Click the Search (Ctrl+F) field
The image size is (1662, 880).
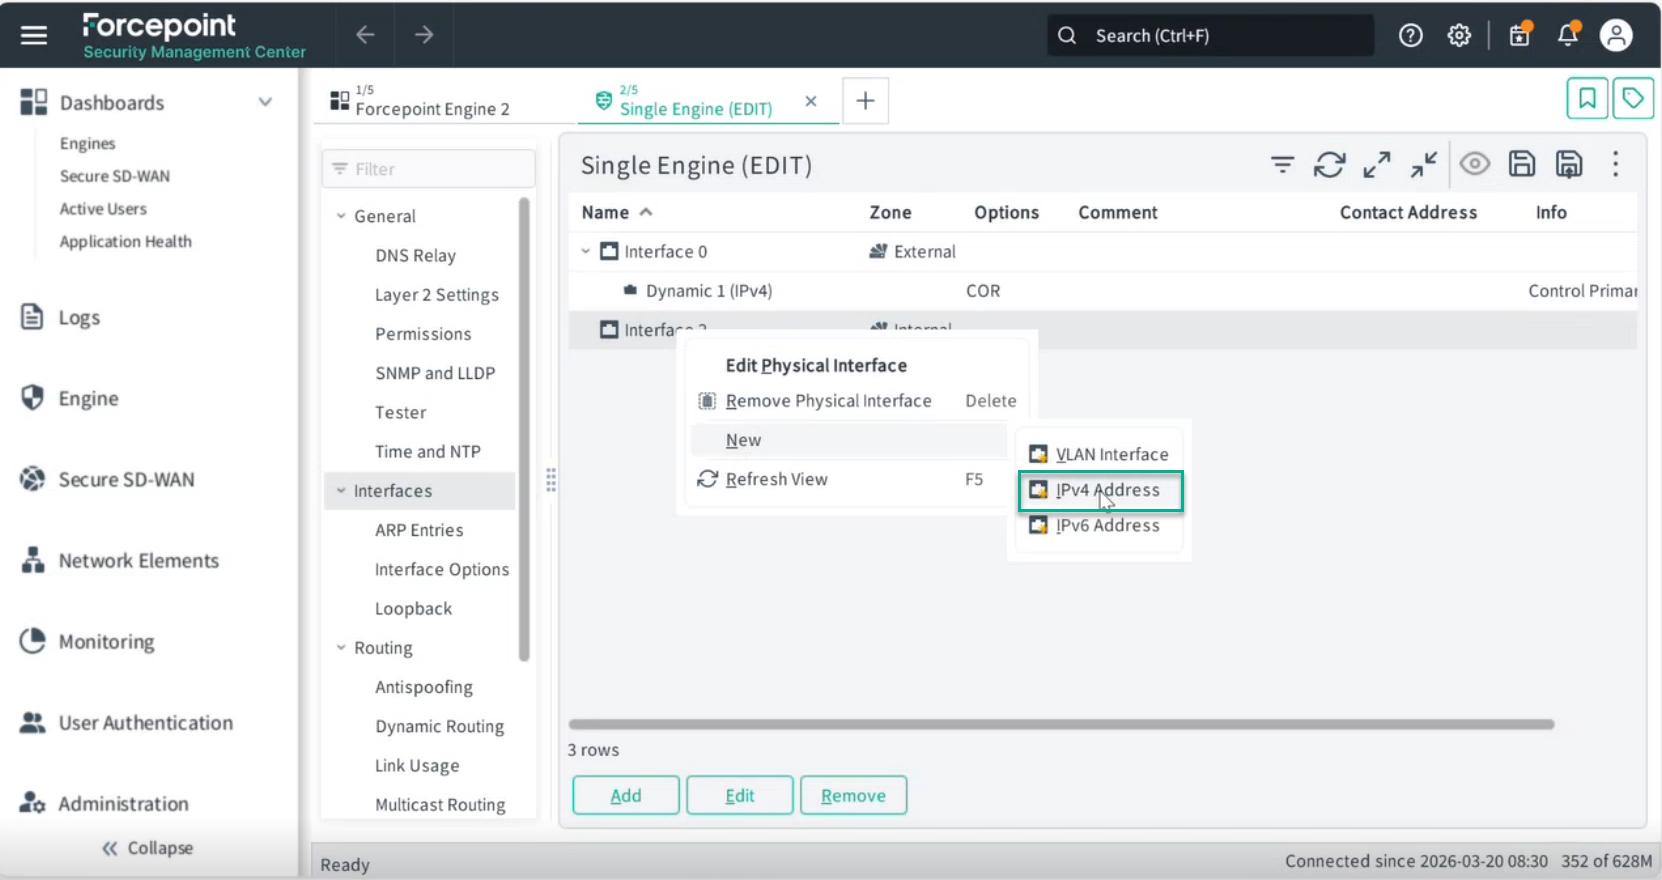click(x=1210, y=36)
